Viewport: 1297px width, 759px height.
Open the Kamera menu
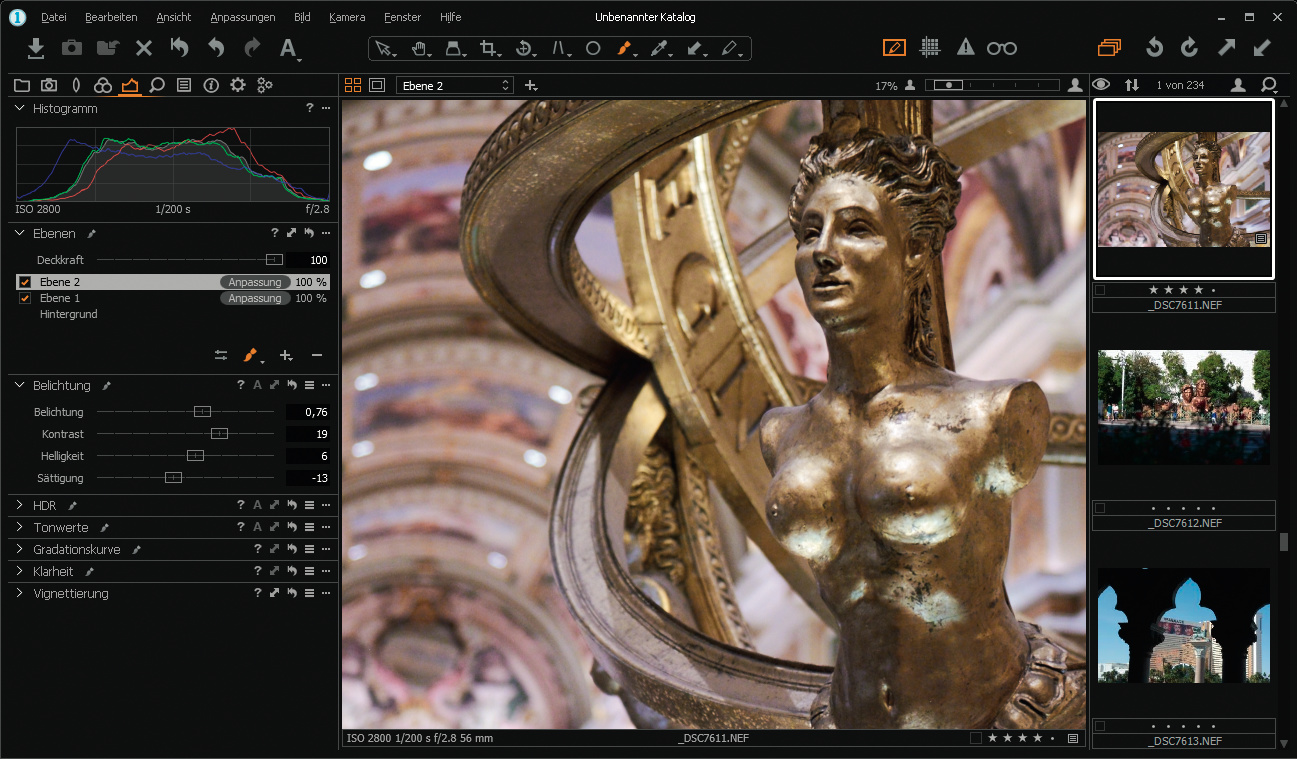pyautogui.click(x=347, y=17)
